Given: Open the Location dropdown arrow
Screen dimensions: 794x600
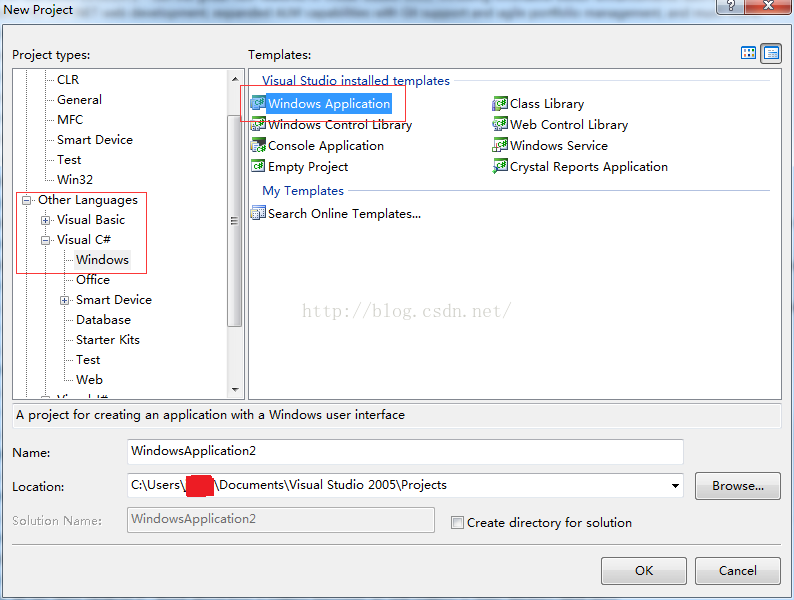Looking at the screenshot, I should [x=674, y=486].
